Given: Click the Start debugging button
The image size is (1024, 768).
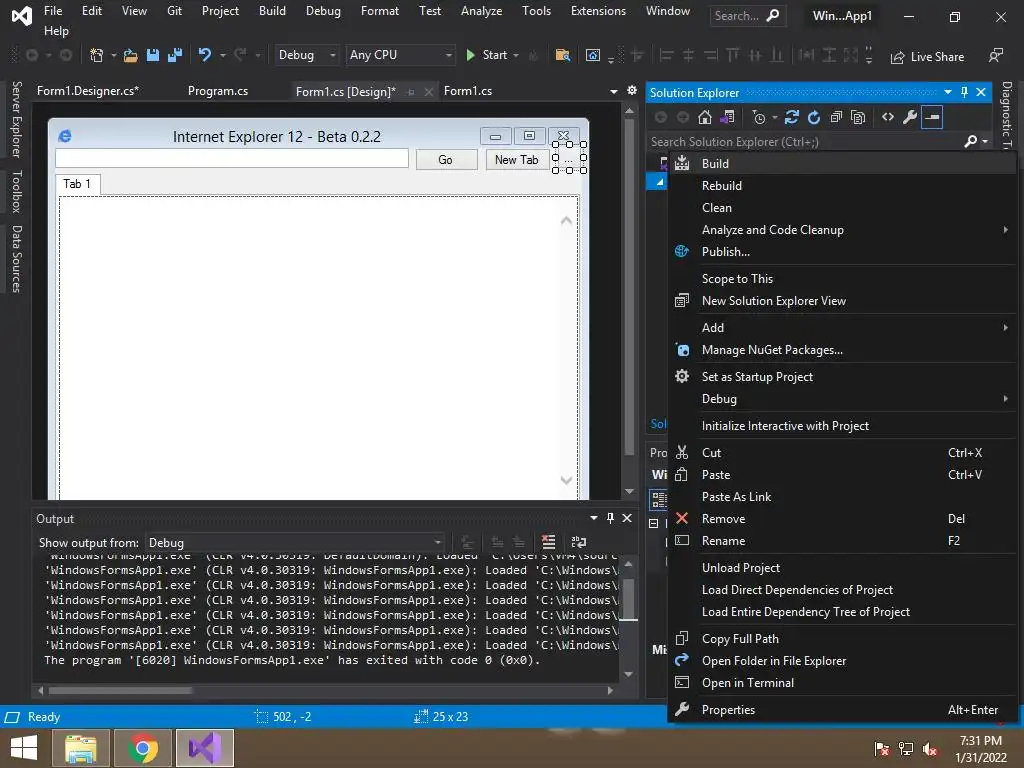Looking at the screenshot, I should point(487,56).
